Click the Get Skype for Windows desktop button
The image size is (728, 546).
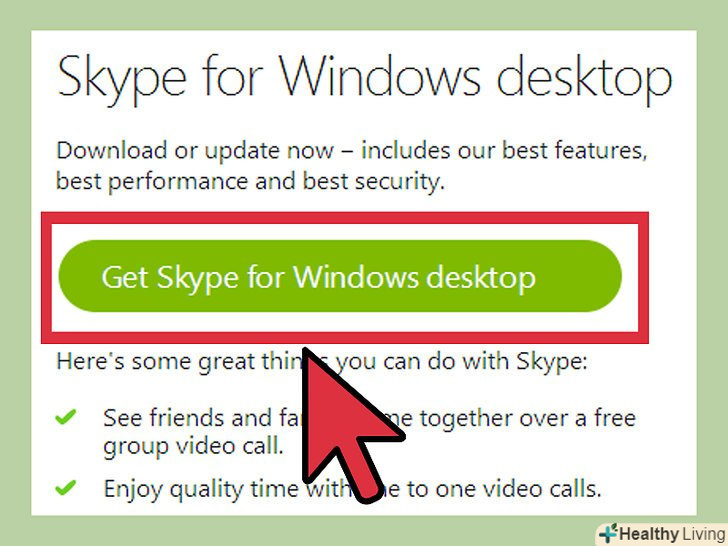coord(339,276)
